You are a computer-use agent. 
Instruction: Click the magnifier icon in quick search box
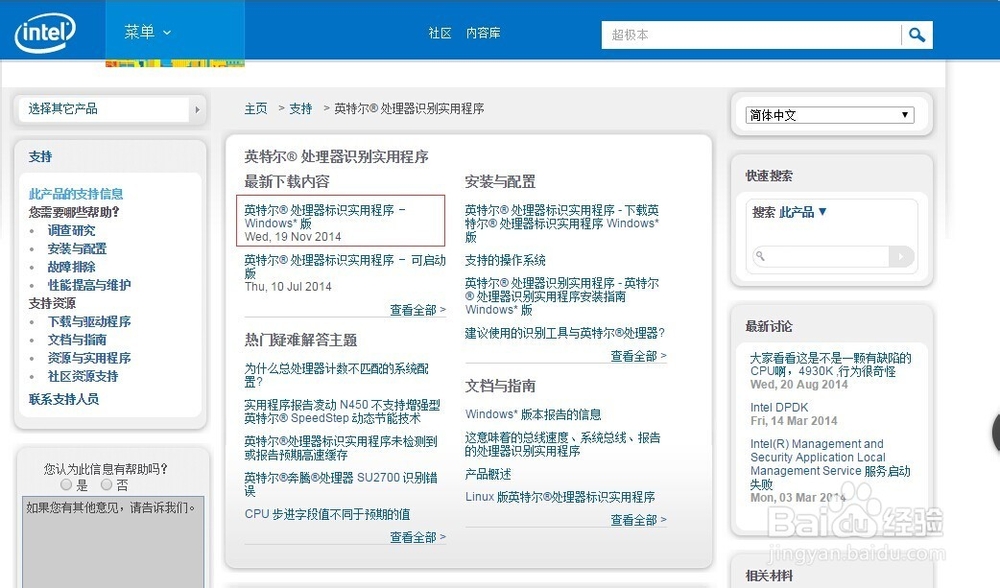tap(760, 256)
